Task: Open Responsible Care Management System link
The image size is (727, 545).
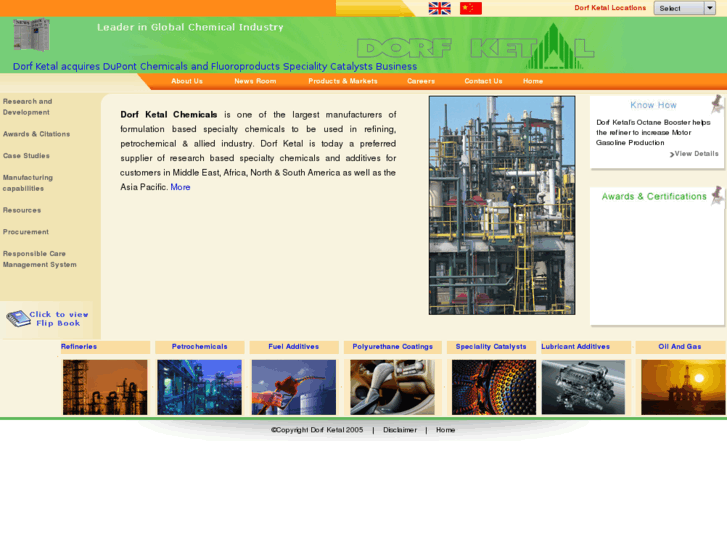Action: tap(39, 259)
